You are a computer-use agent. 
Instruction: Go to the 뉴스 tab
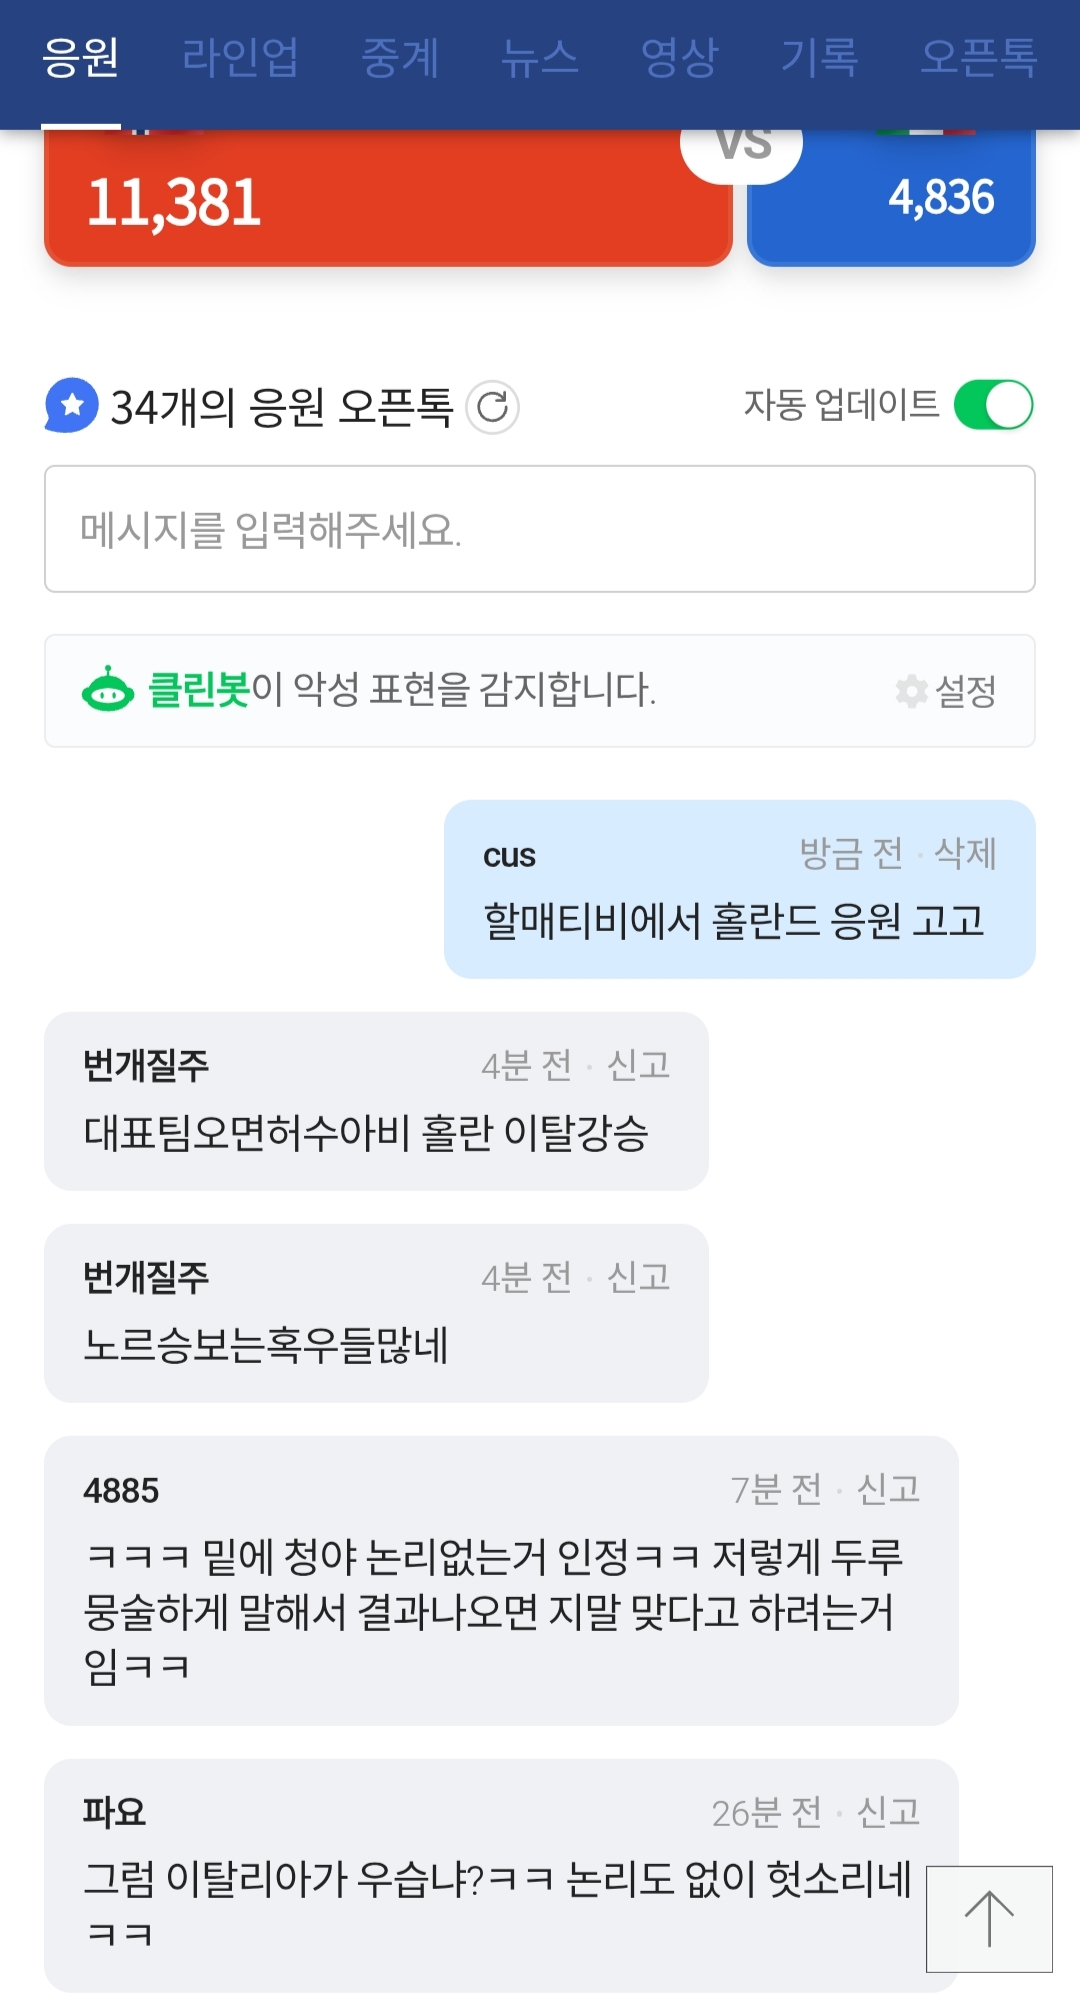540,57
